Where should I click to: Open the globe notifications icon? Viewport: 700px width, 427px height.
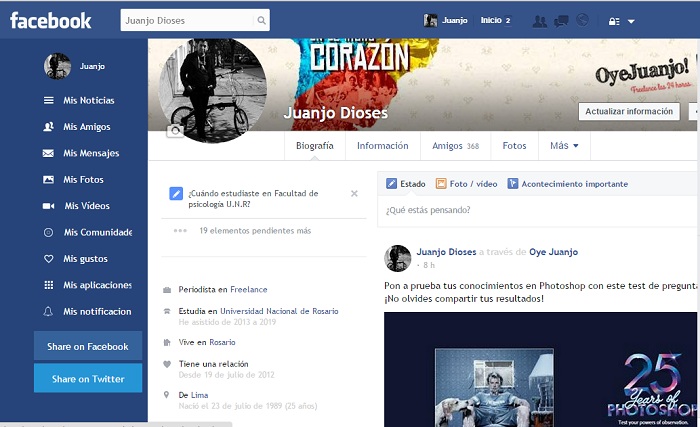point(583,20)
